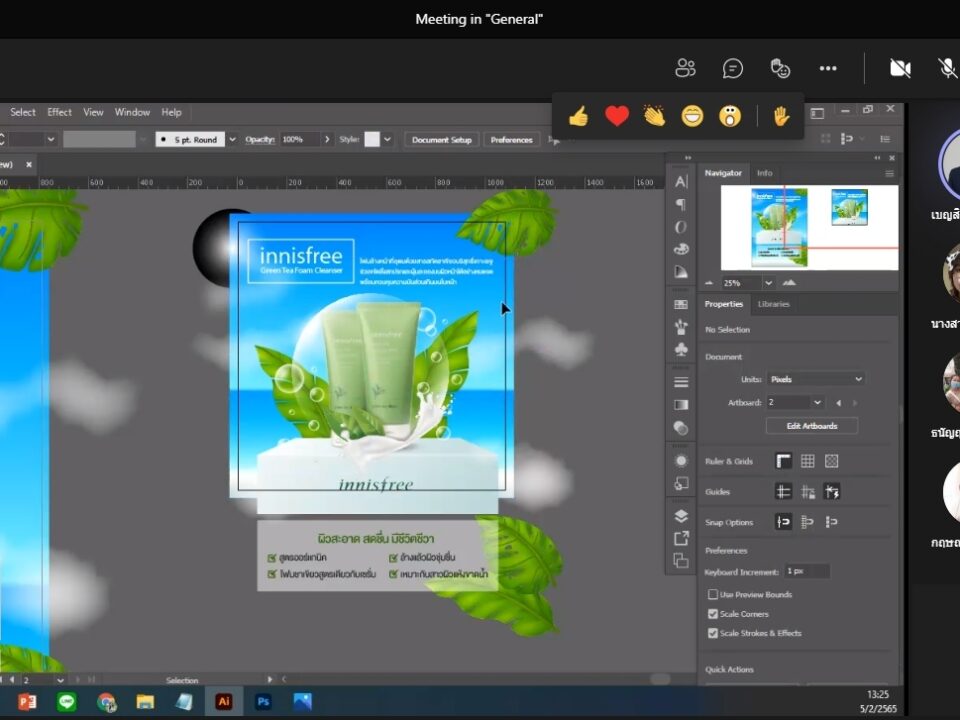
Task: Open Teams more actions ellipsis
Action: 828,68
